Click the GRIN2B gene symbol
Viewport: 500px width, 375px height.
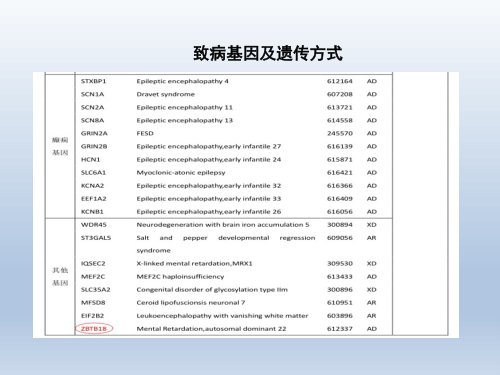coord(94,146)
